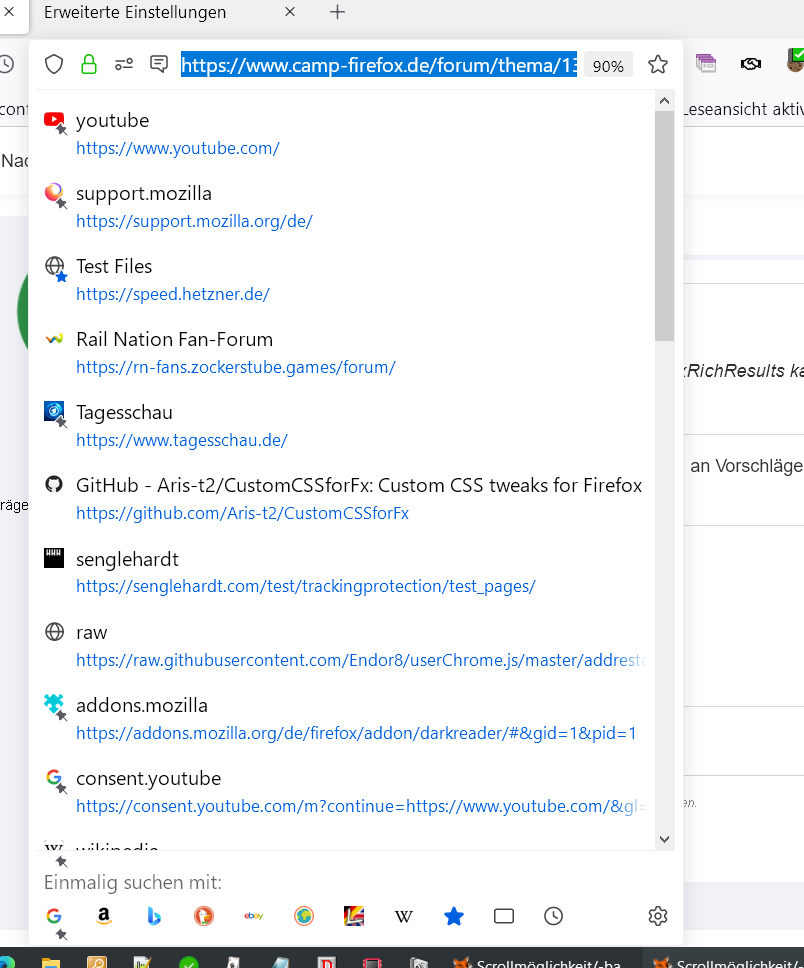This screenshot has height=968, width=804.
Task: Search once with eBay
Action: [254, 916]
